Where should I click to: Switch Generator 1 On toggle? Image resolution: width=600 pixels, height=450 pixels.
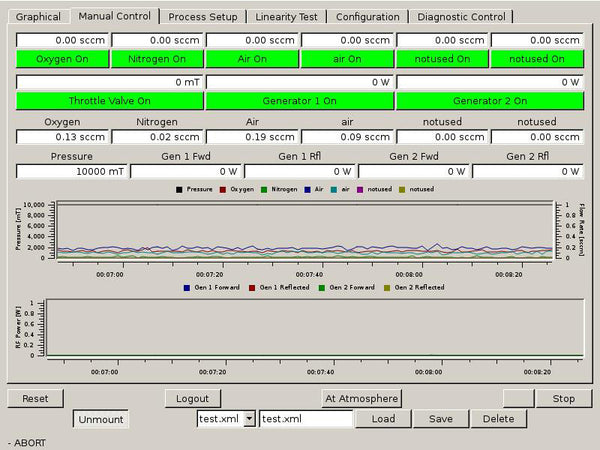coord(299,101)
